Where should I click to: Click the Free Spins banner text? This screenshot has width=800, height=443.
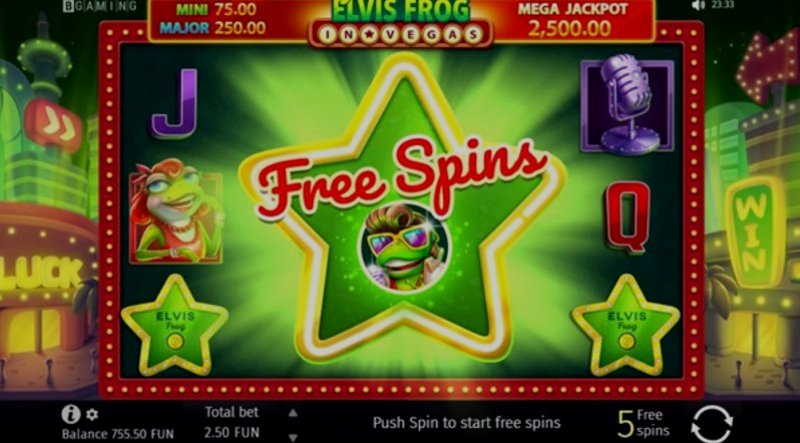tap(403, 177)
